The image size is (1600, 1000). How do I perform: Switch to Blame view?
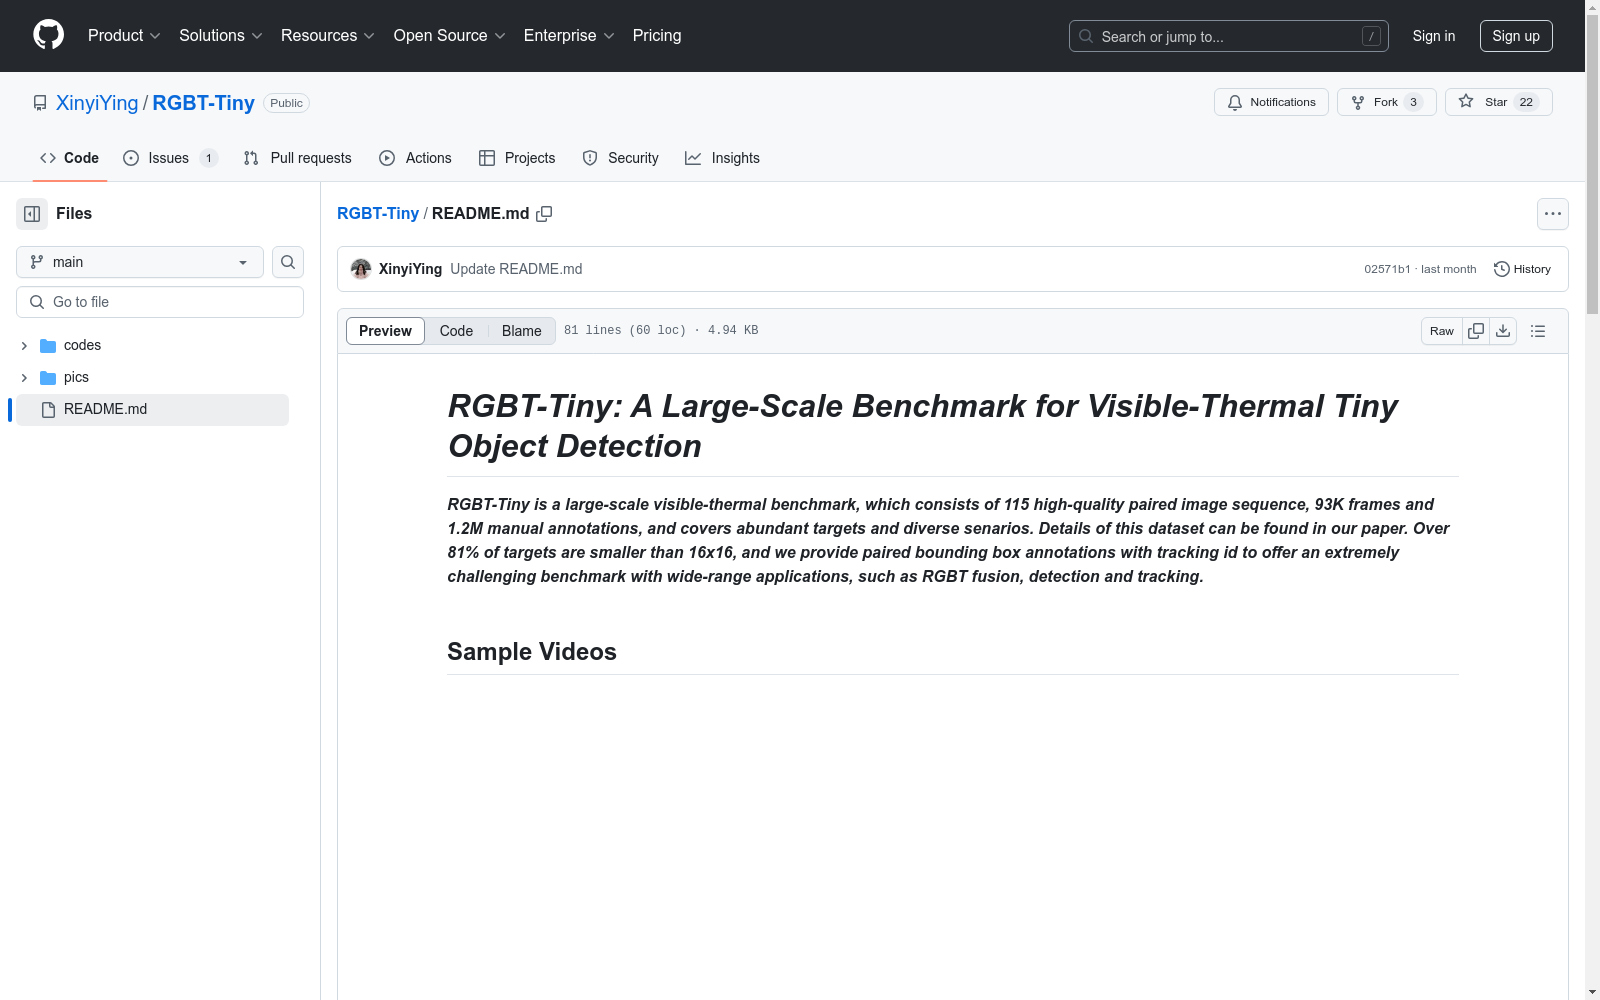point(521,331)
